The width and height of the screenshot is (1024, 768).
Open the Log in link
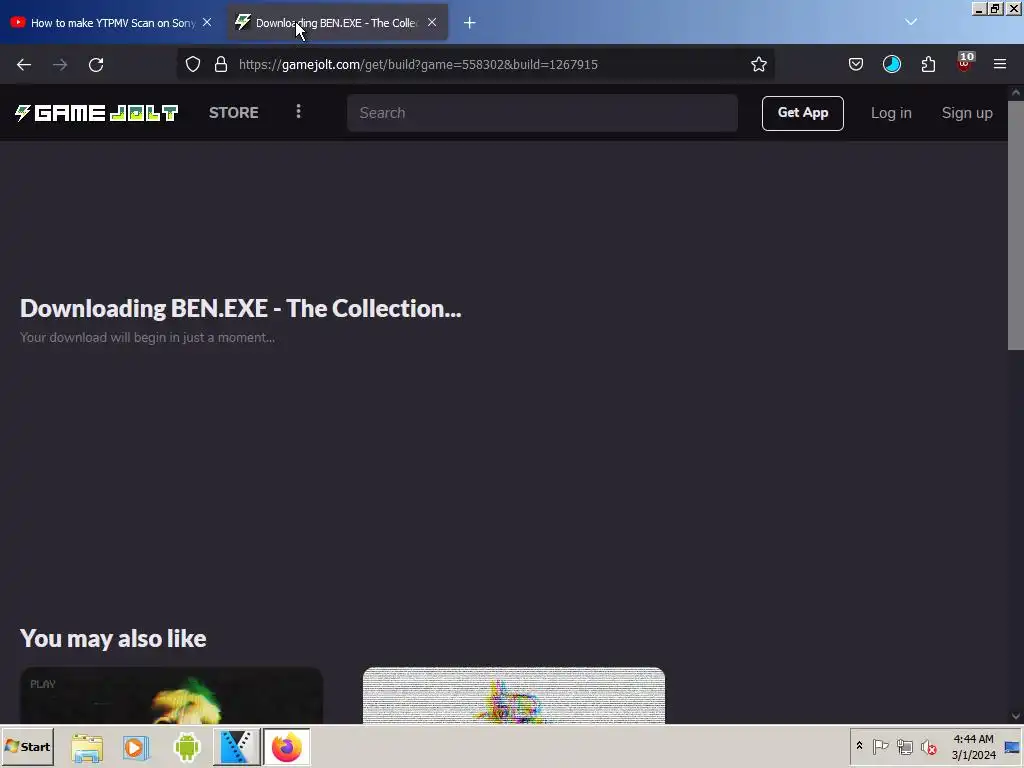(891, 113)
